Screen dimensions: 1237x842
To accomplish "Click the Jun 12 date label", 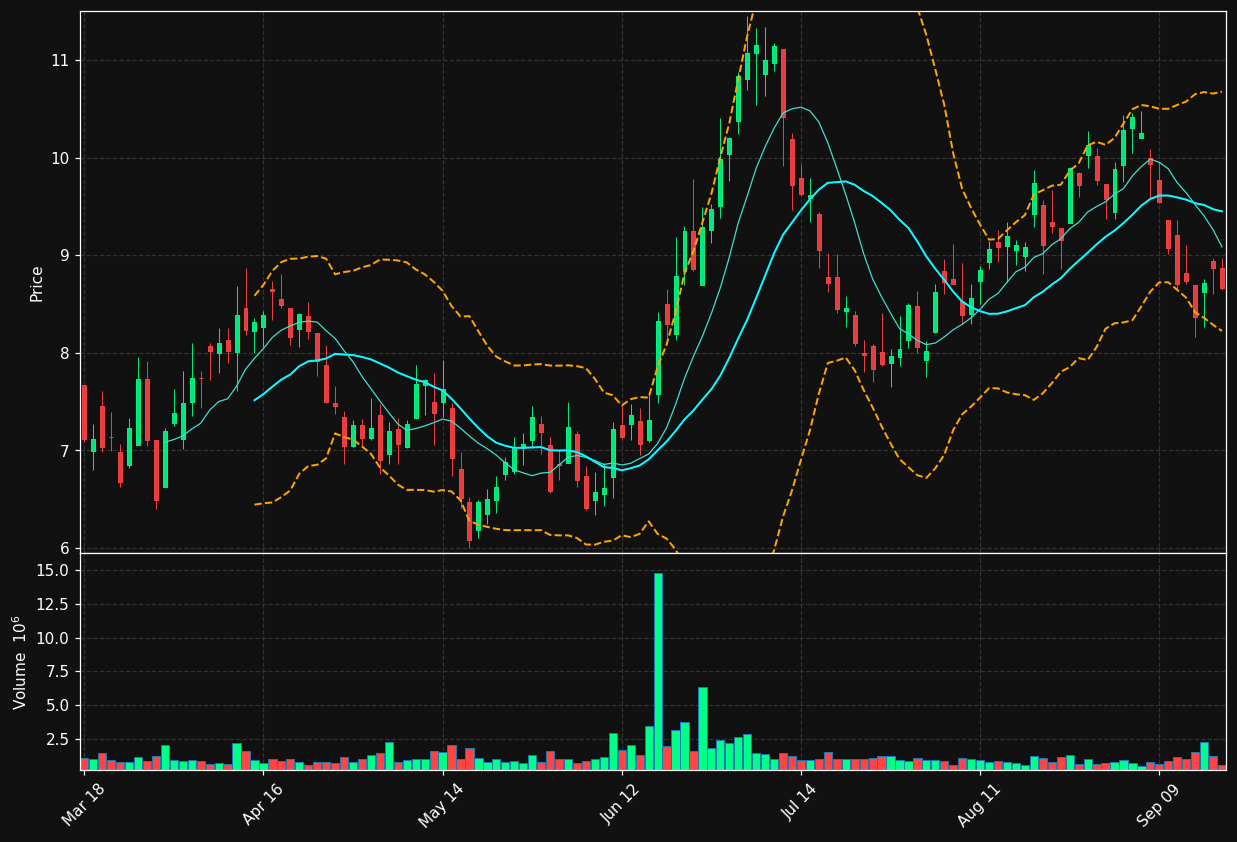I will click(x=620, y=805).
